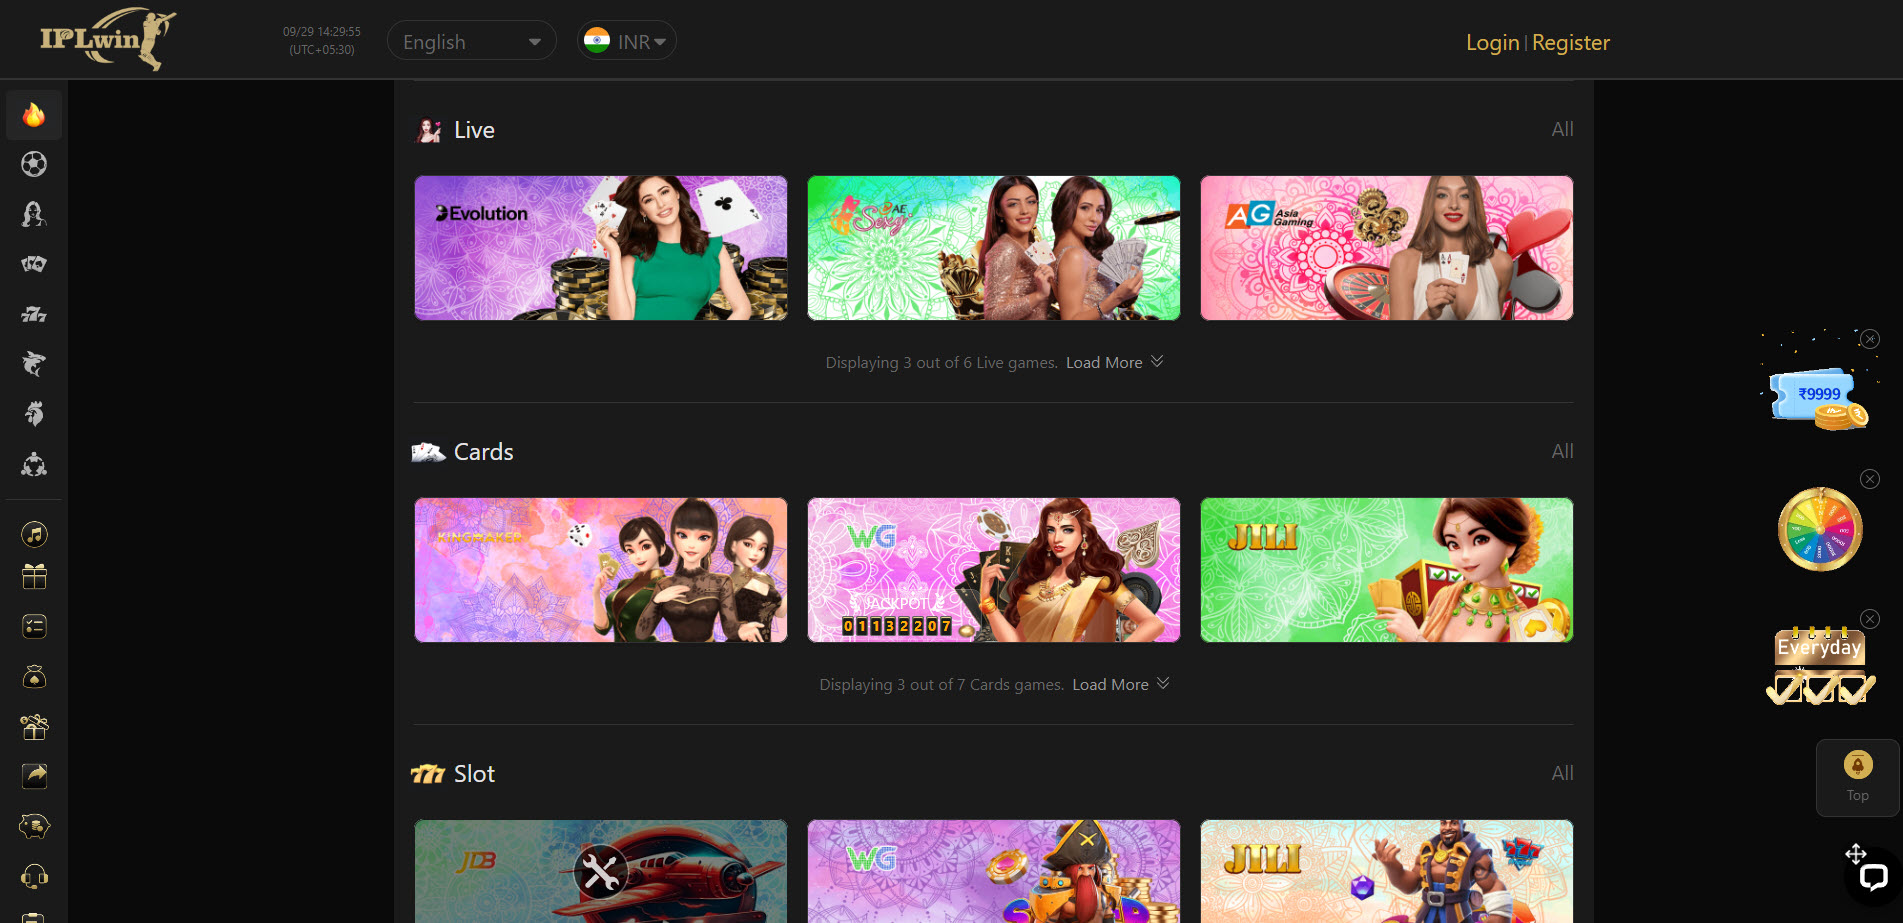This screenshot has height=923, width=1903.
Task: Open the hot games flame icon
Action: point(34,115)
